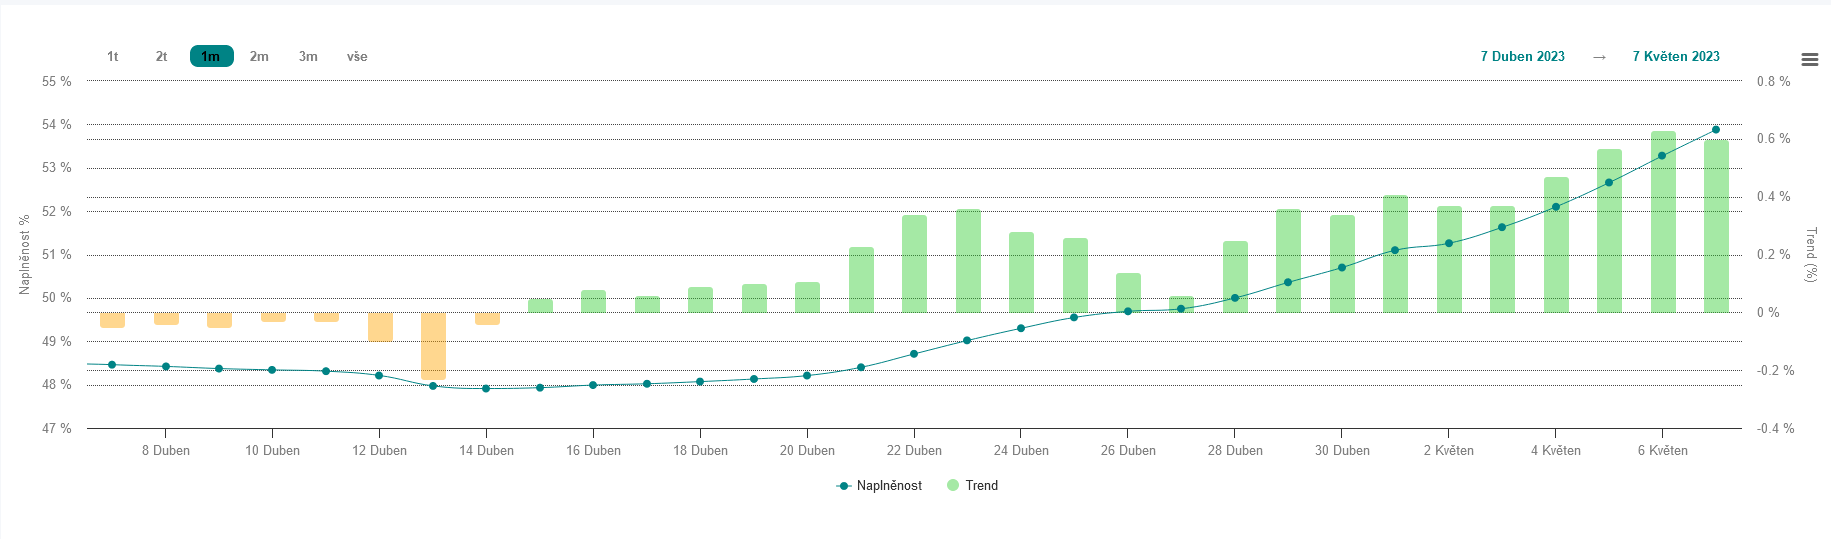Select the 1t time range
Screen dimensions: 1831x539
pos(113,57)
